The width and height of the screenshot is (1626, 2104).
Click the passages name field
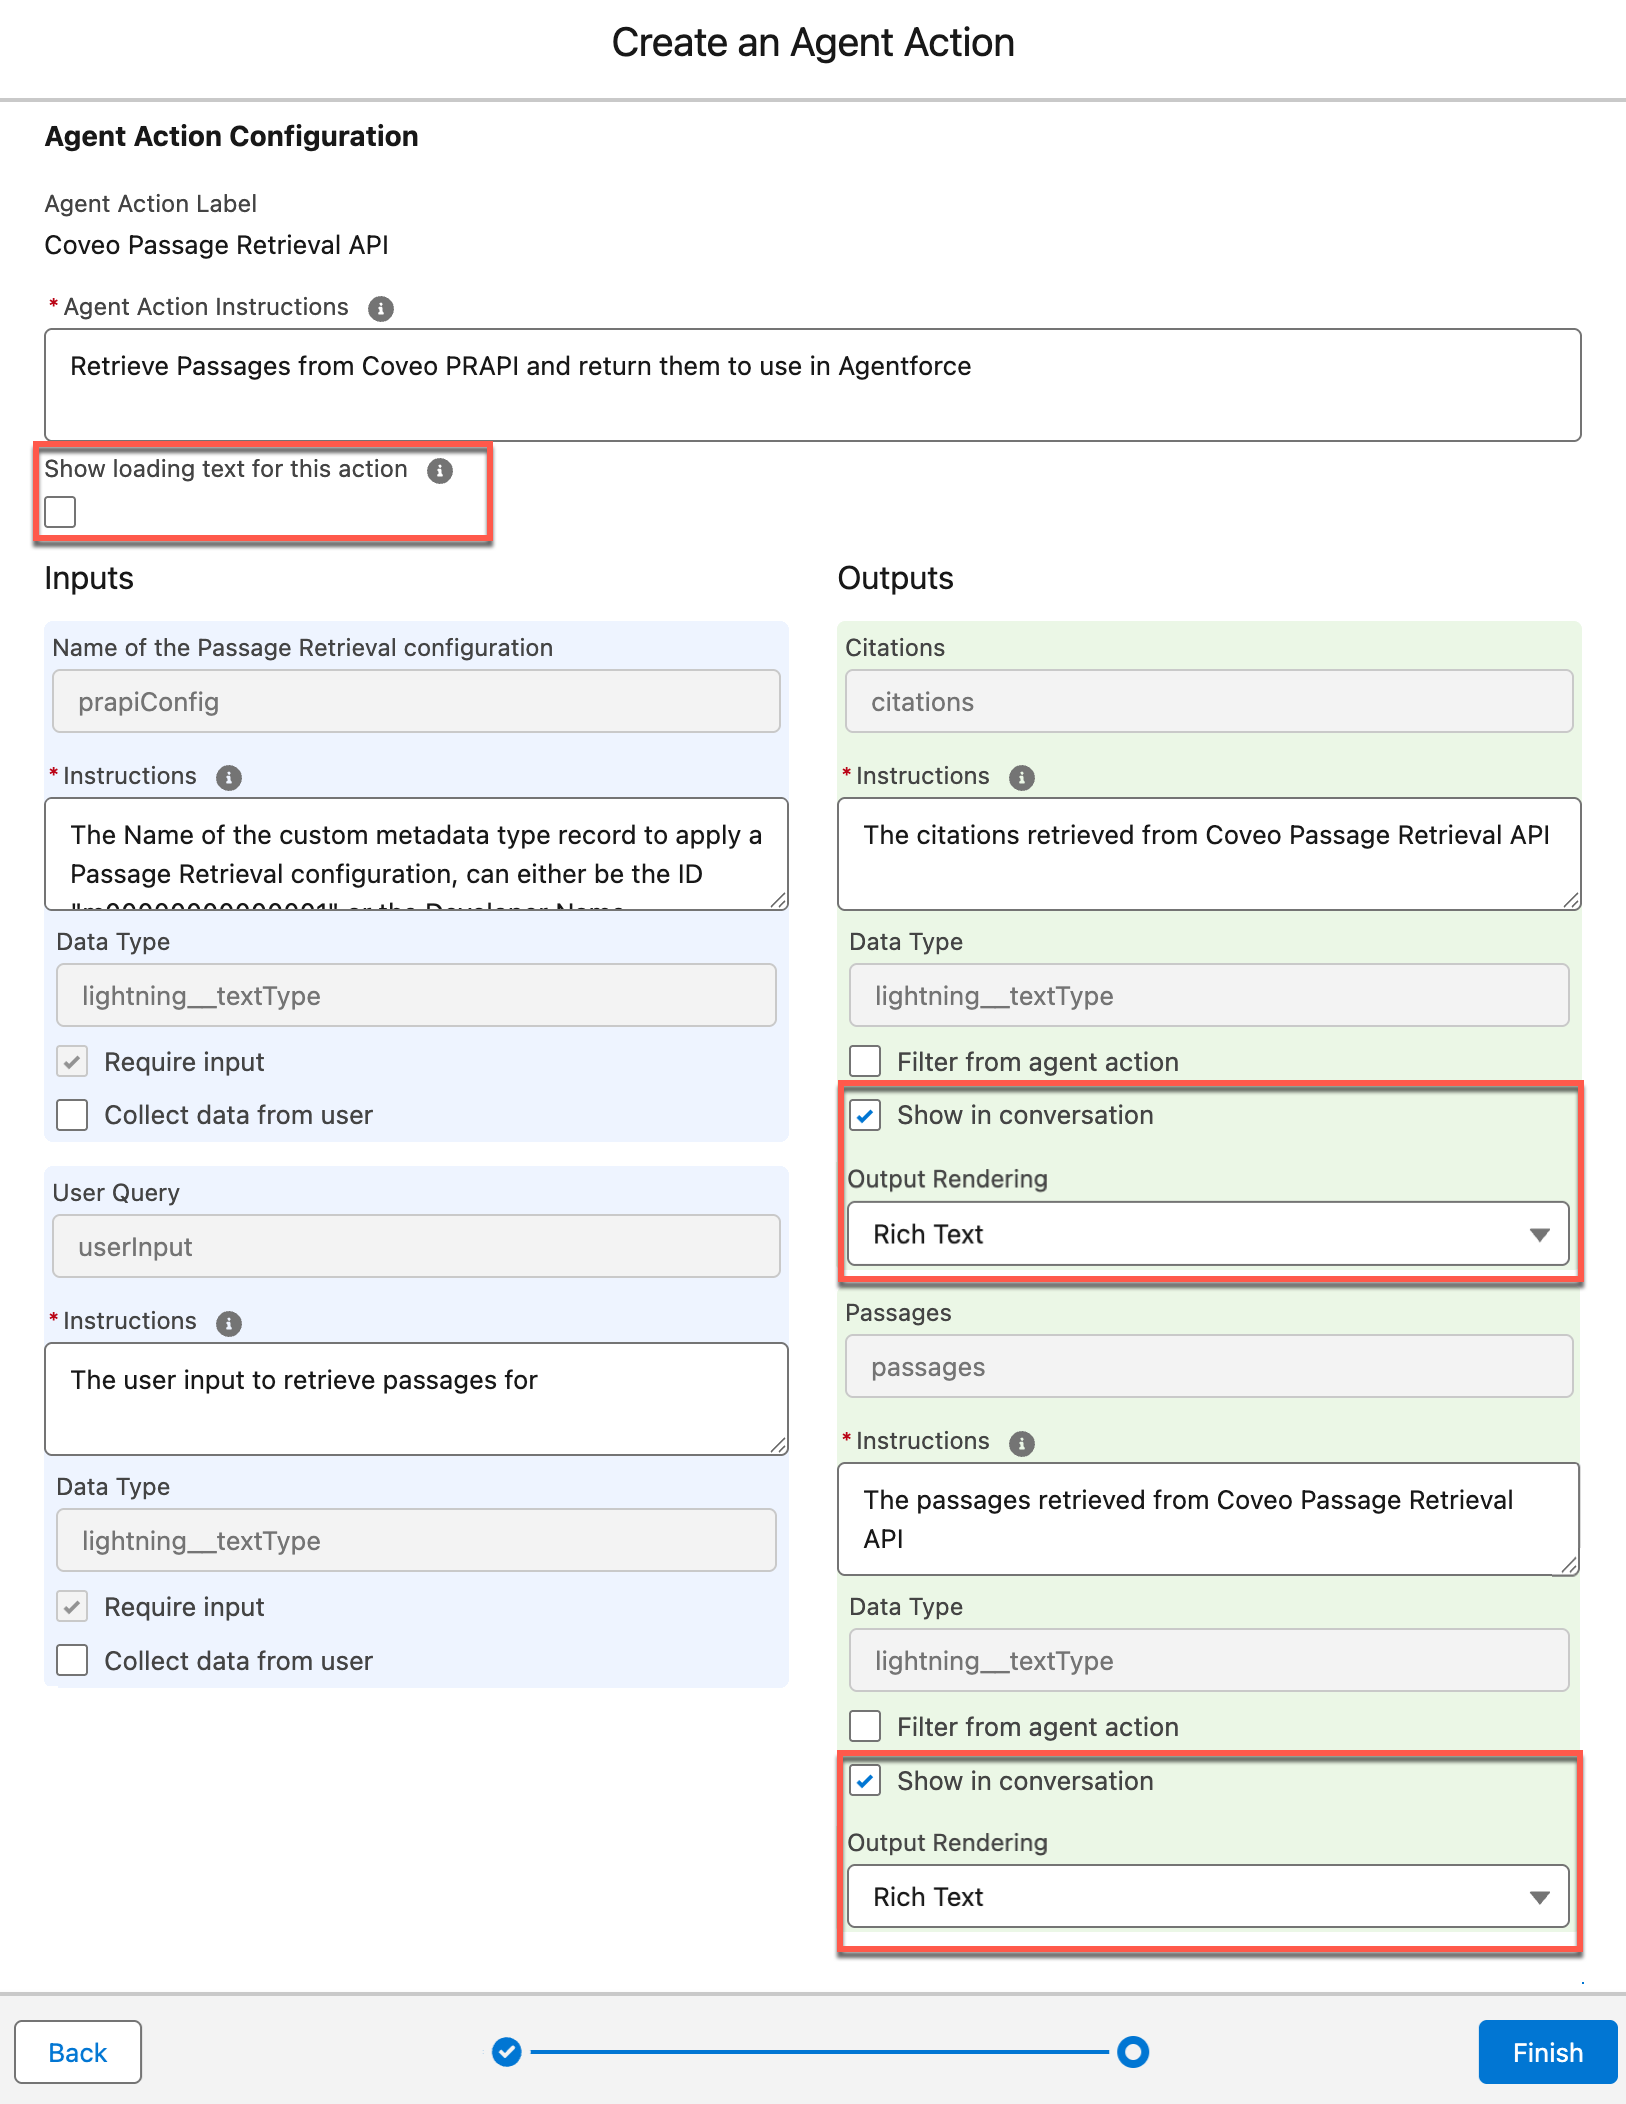click(x=1209, y=1367)
